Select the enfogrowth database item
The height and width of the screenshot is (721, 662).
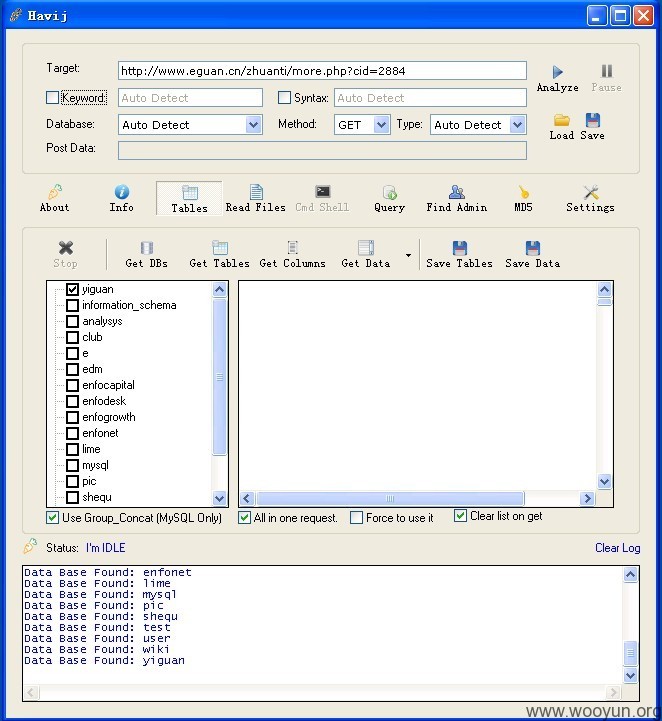109,417
